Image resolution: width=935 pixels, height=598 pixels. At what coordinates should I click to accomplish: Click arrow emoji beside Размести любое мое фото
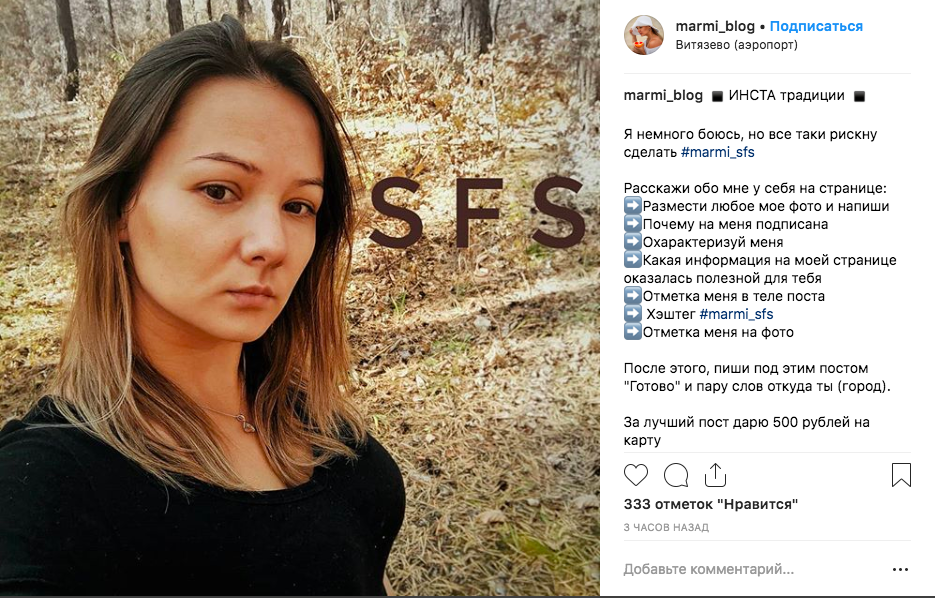(x=632, y=206)
